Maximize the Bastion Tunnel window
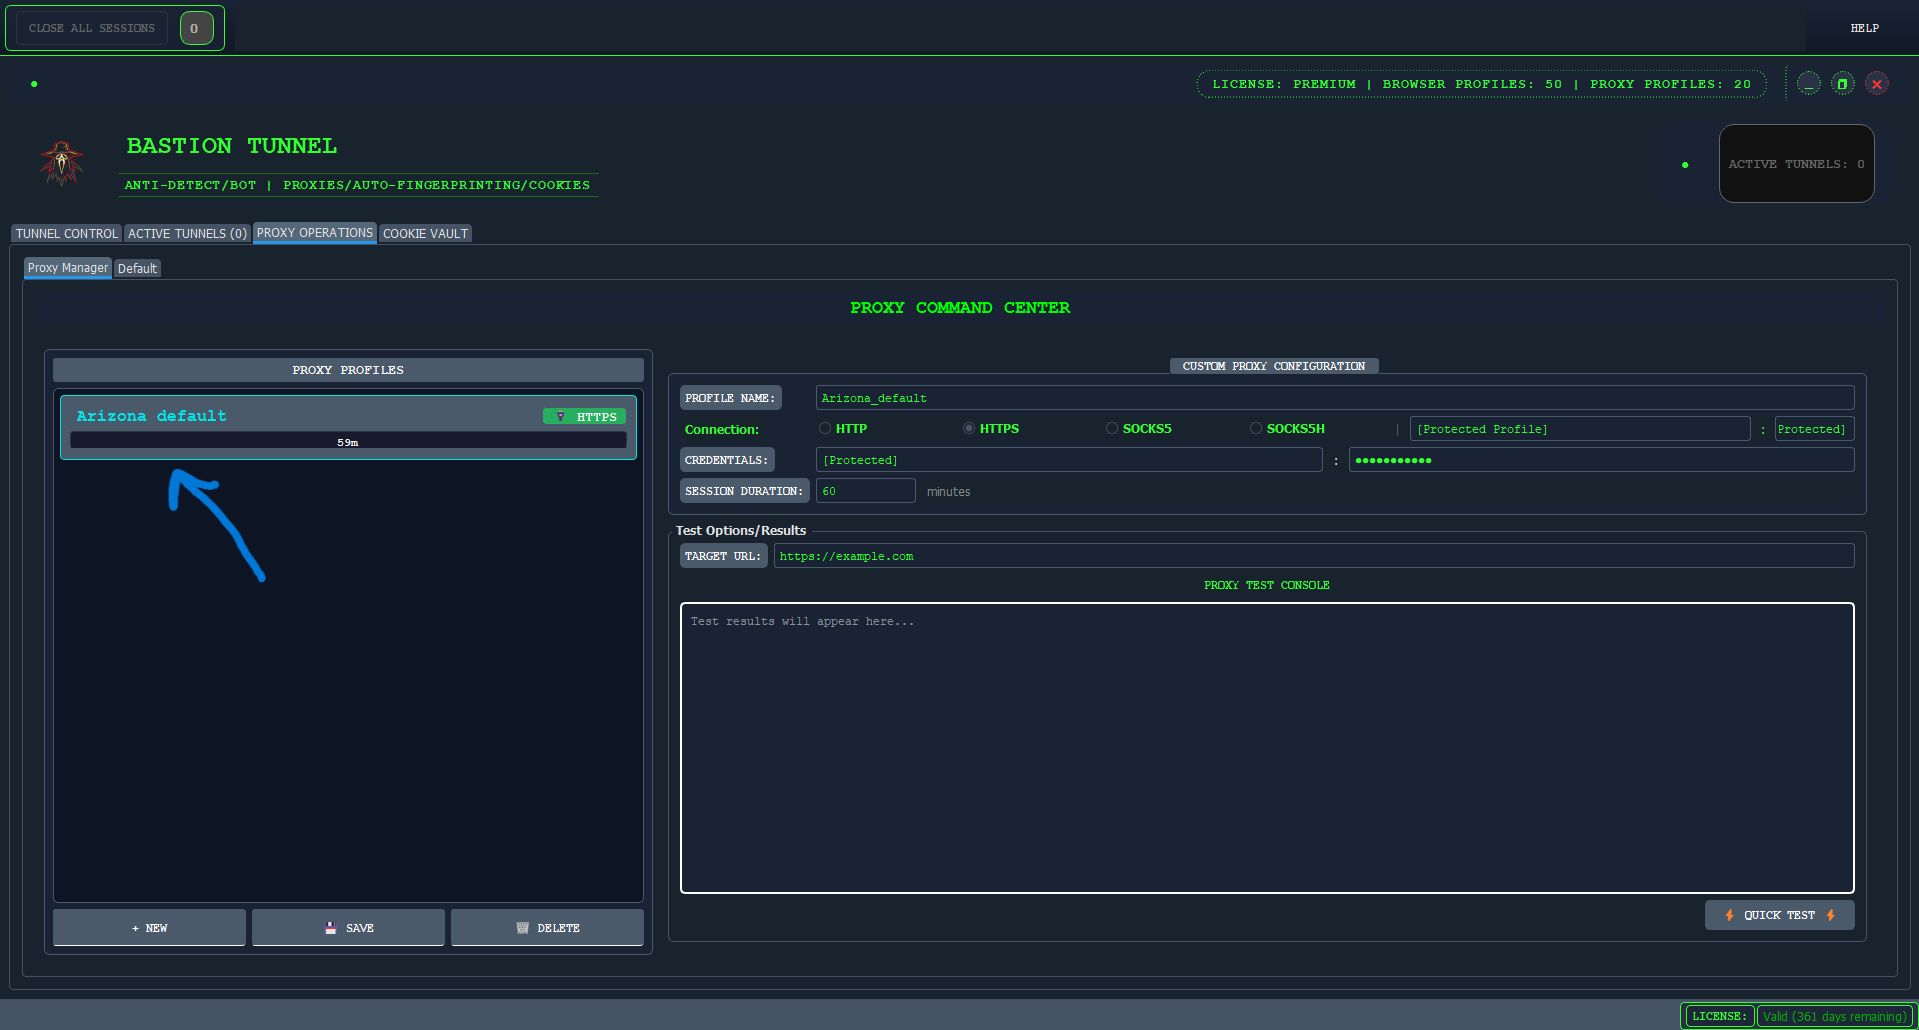1919x1030 pixels. click(1843, 84)
